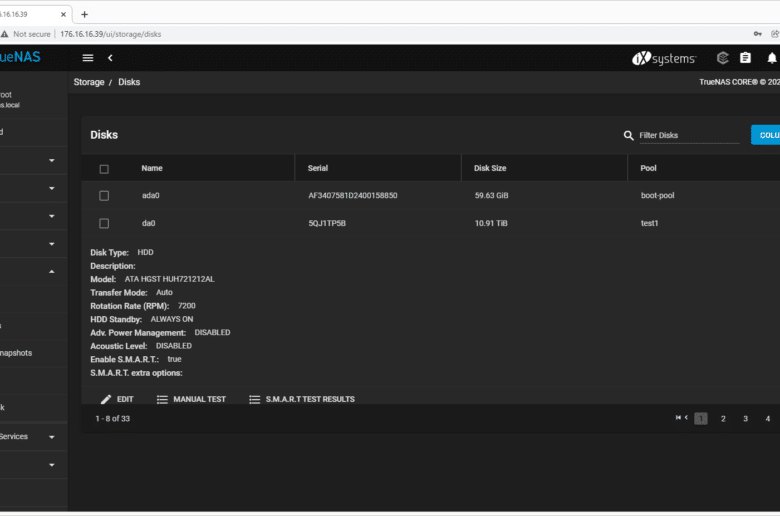Go to Disks breadcrumb
Viewport: 780px width, 516px height.
129,82
